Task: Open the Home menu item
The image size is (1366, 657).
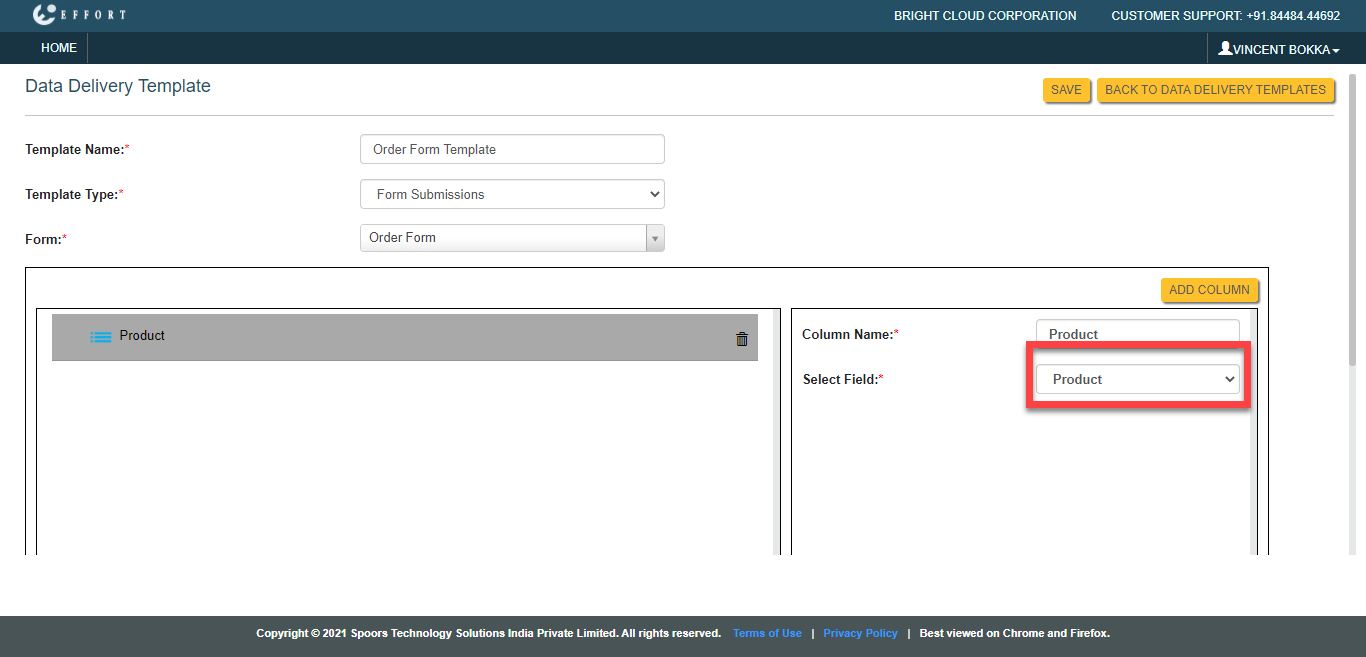Action: point(59,48)
